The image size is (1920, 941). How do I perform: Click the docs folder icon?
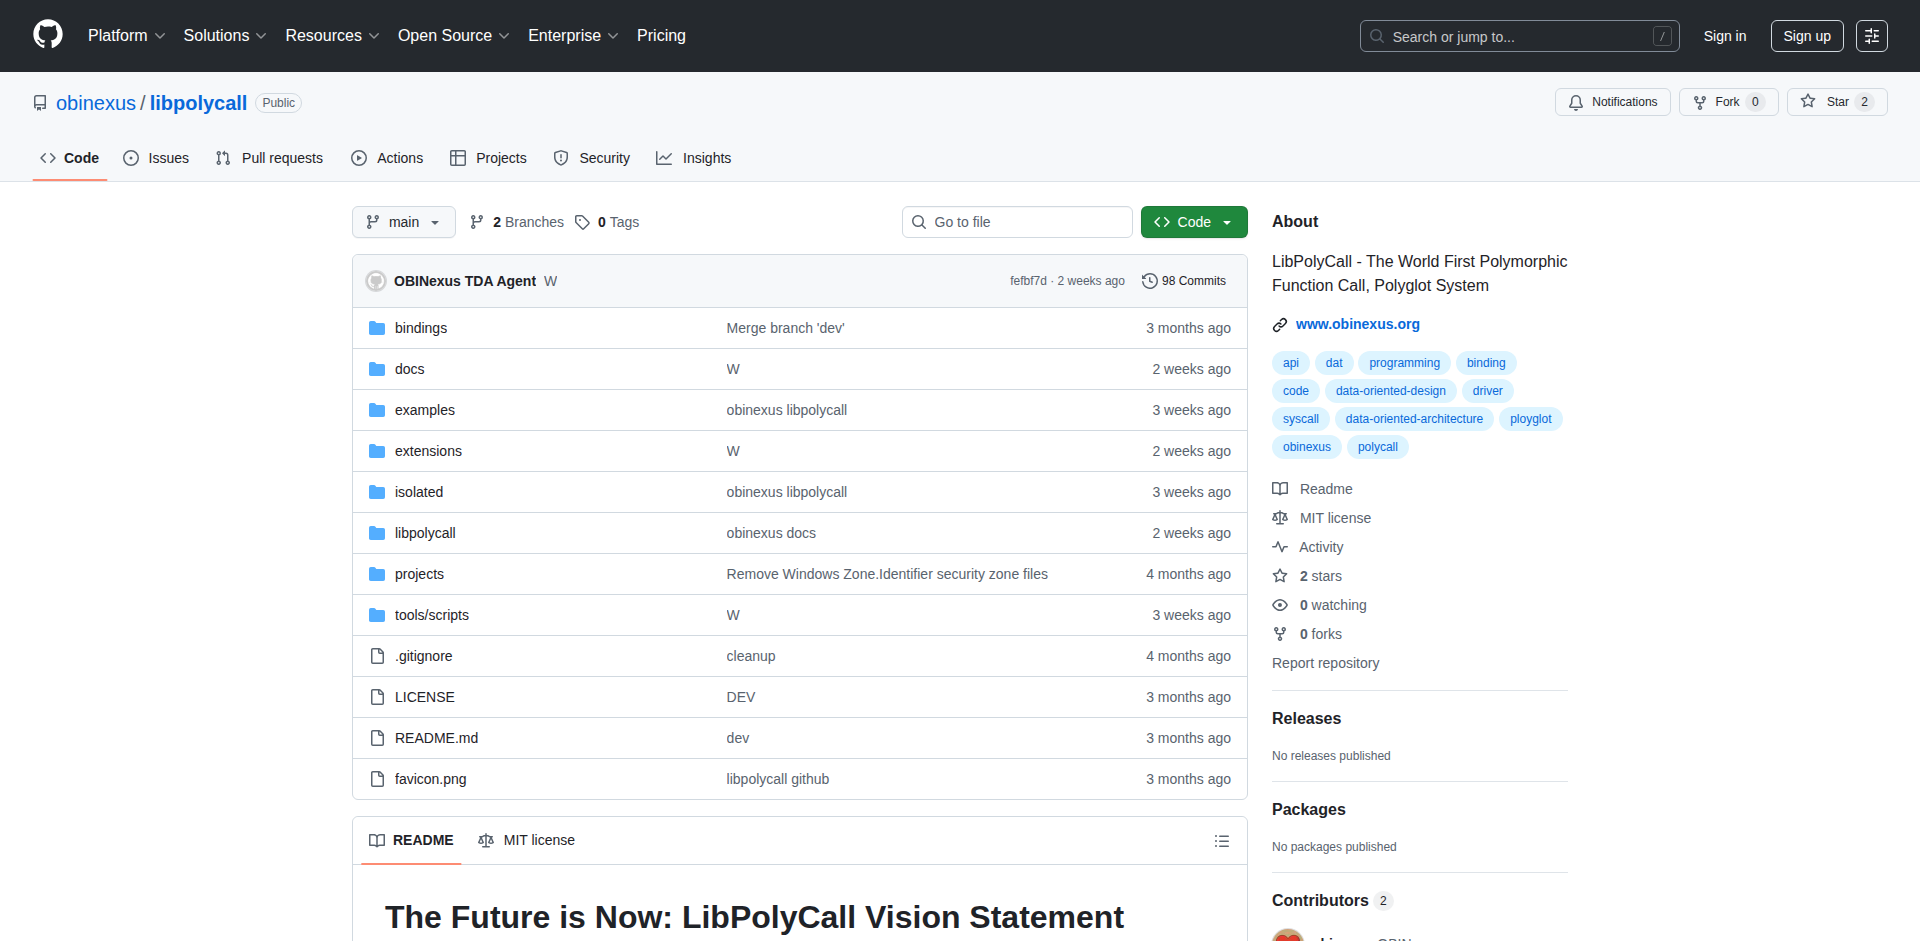377,369
